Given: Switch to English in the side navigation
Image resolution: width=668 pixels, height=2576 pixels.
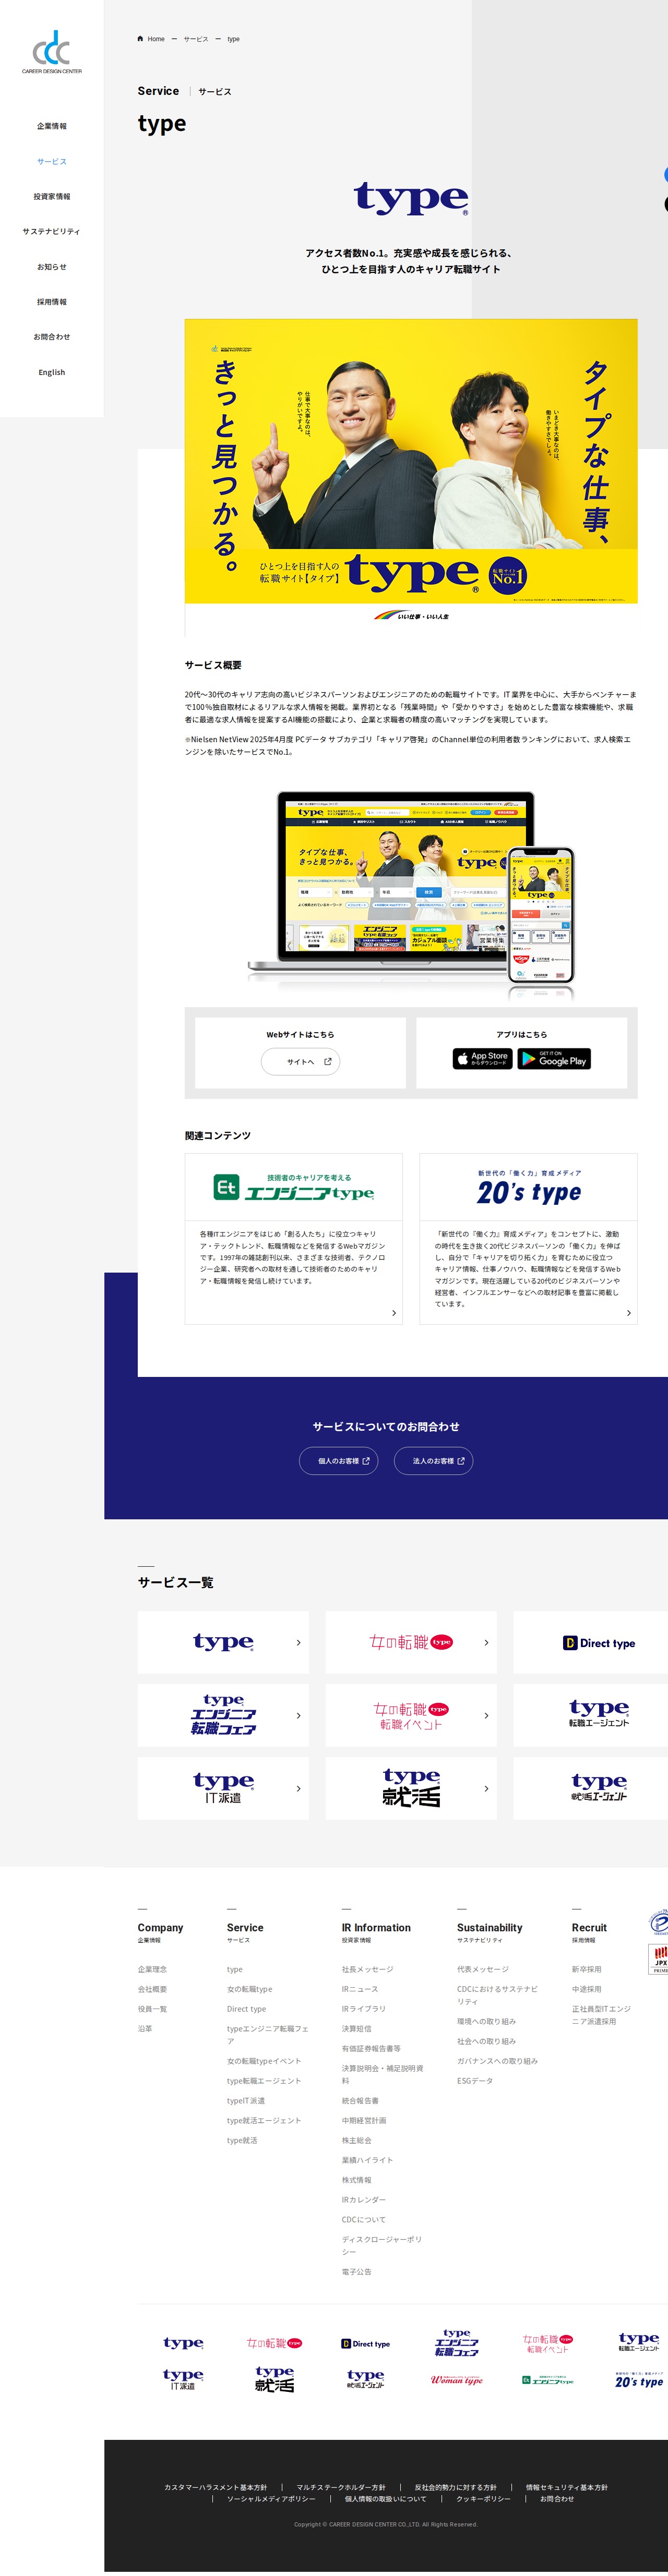Looking at the screenshot, I should 52,372.
